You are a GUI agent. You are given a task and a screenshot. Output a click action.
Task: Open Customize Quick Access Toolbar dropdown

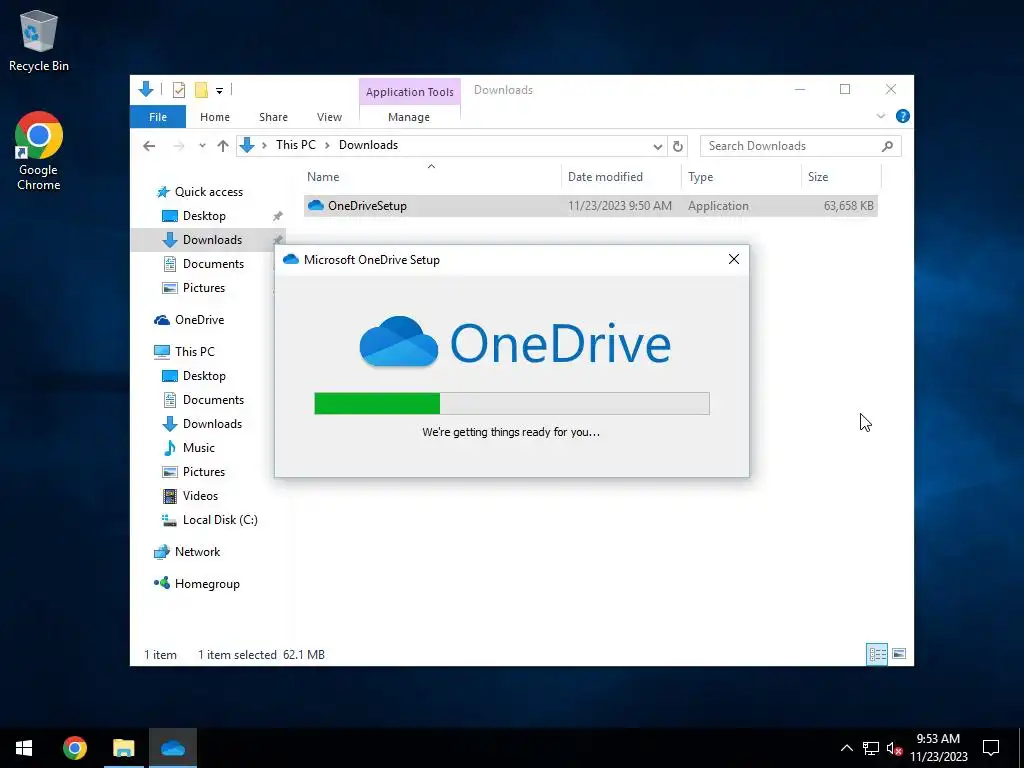click(x=219, y=90)
